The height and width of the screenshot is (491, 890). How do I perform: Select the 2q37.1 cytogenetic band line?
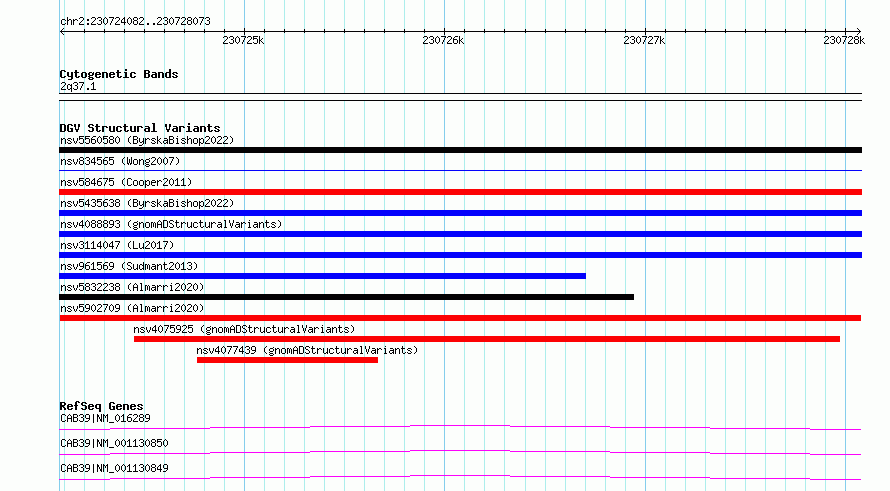[x=460, y=97]
